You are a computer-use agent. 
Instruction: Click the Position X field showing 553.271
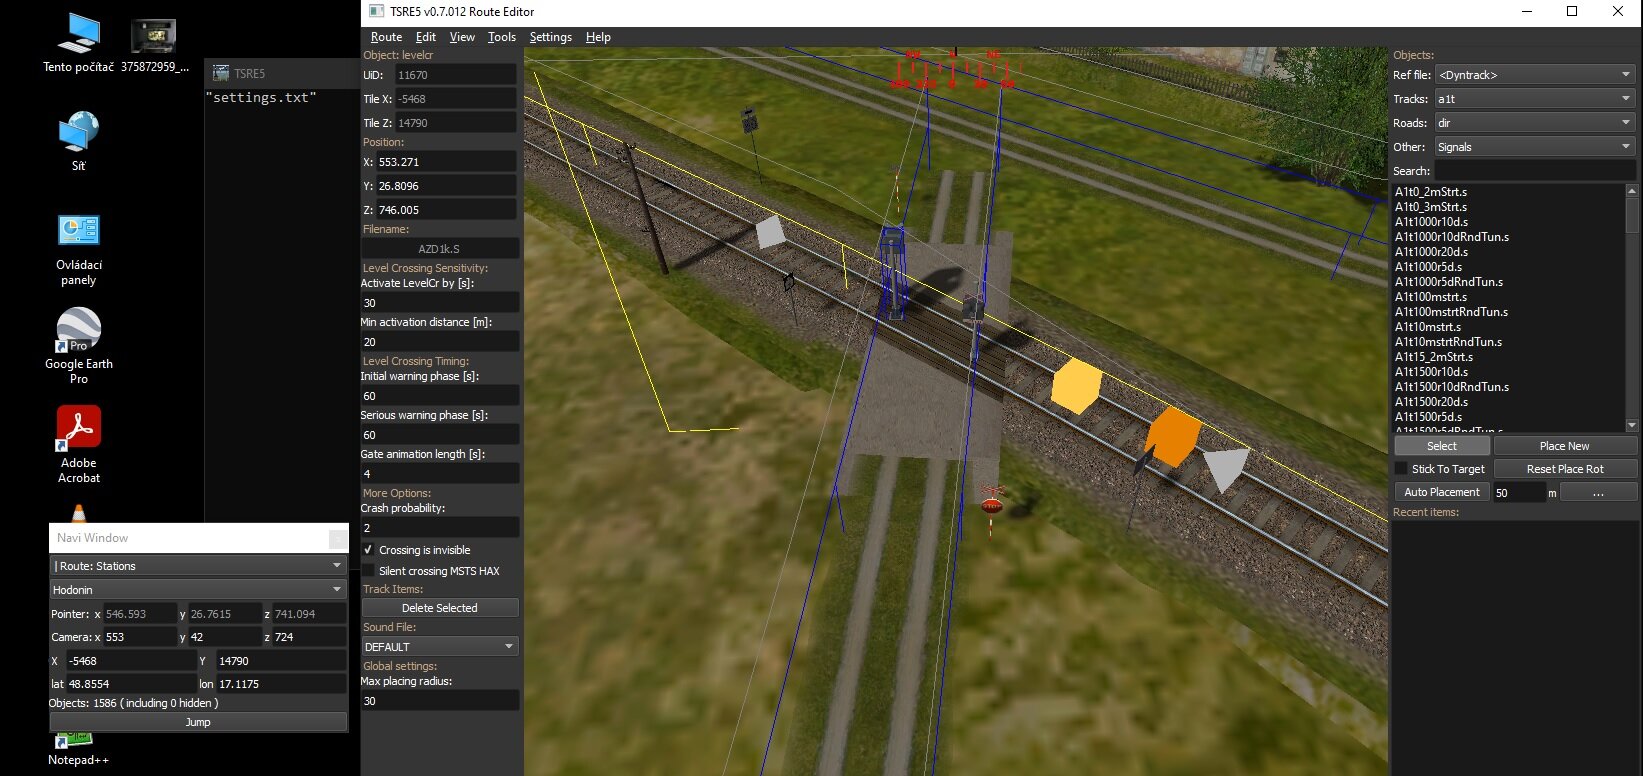click(446, 162)
